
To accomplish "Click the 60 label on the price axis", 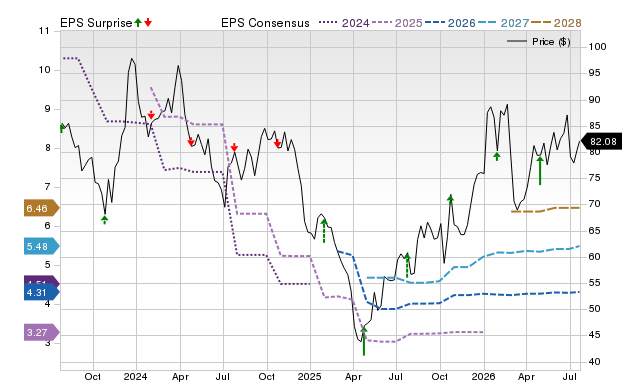I will [594, 257].
